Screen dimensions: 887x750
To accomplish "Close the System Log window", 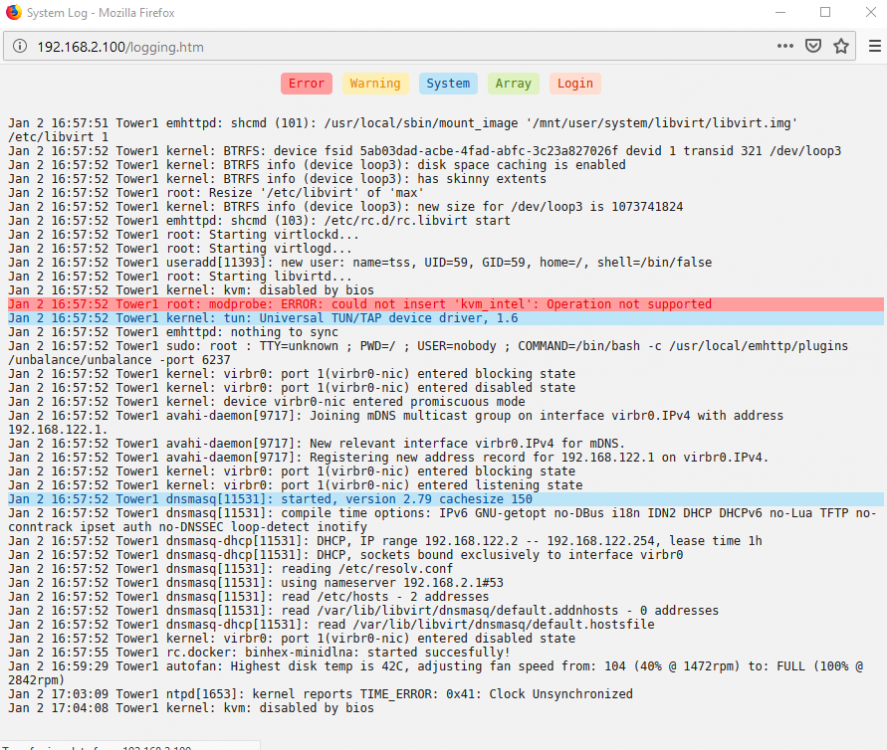I will [871, 12].
